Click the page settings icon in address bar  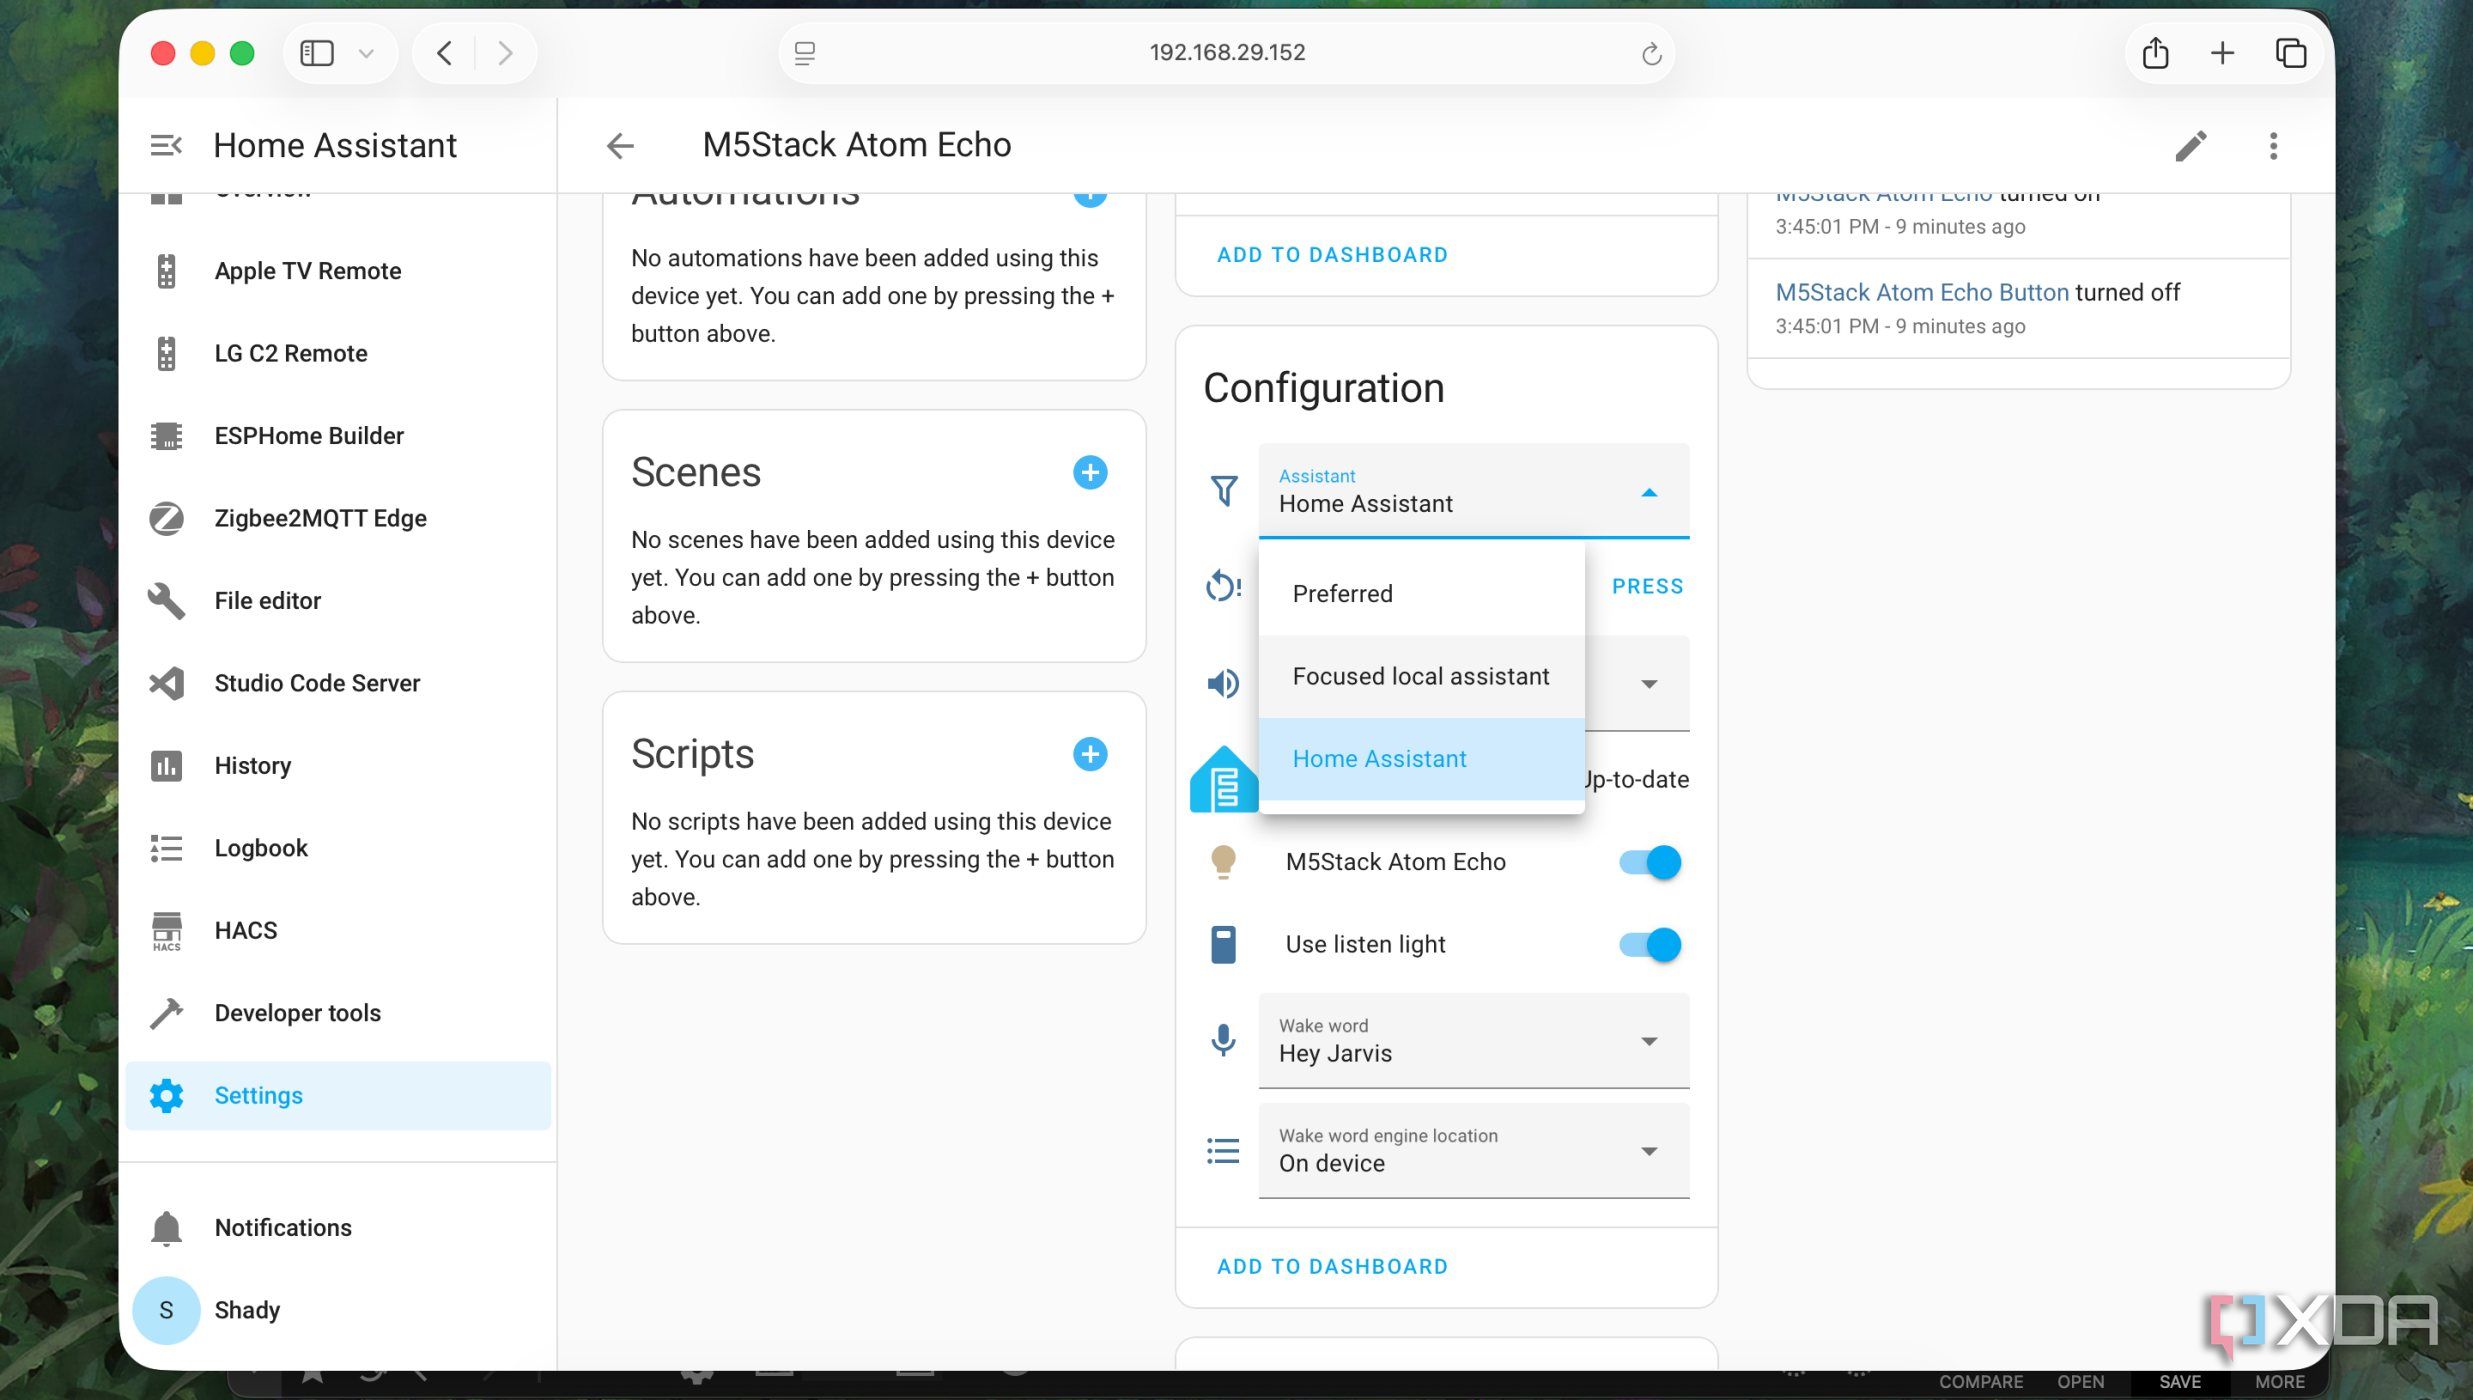(805, 53)
